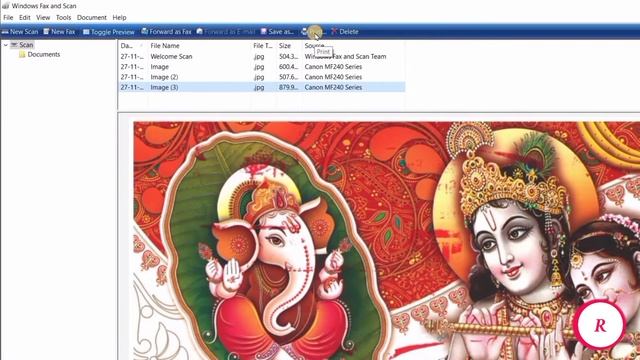Click the New Scan toolbar button
The image size is (640, 360).
click(x=20, y=31)
